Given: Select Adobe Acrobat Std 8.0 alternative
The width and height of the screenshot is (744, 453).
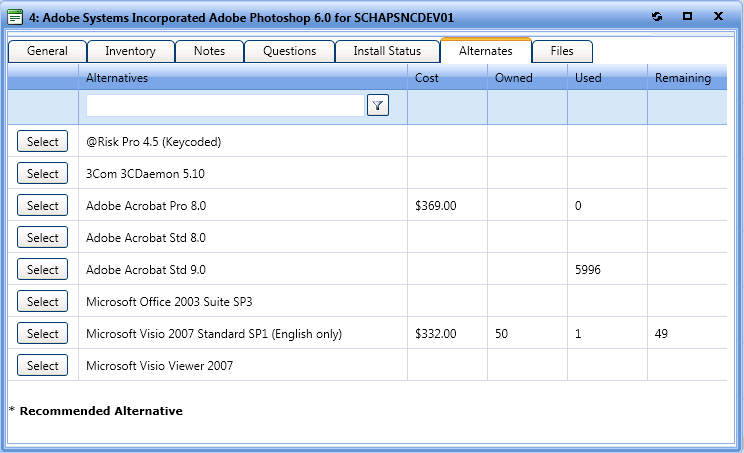Looking at the screenshot, I should (43, 237).
